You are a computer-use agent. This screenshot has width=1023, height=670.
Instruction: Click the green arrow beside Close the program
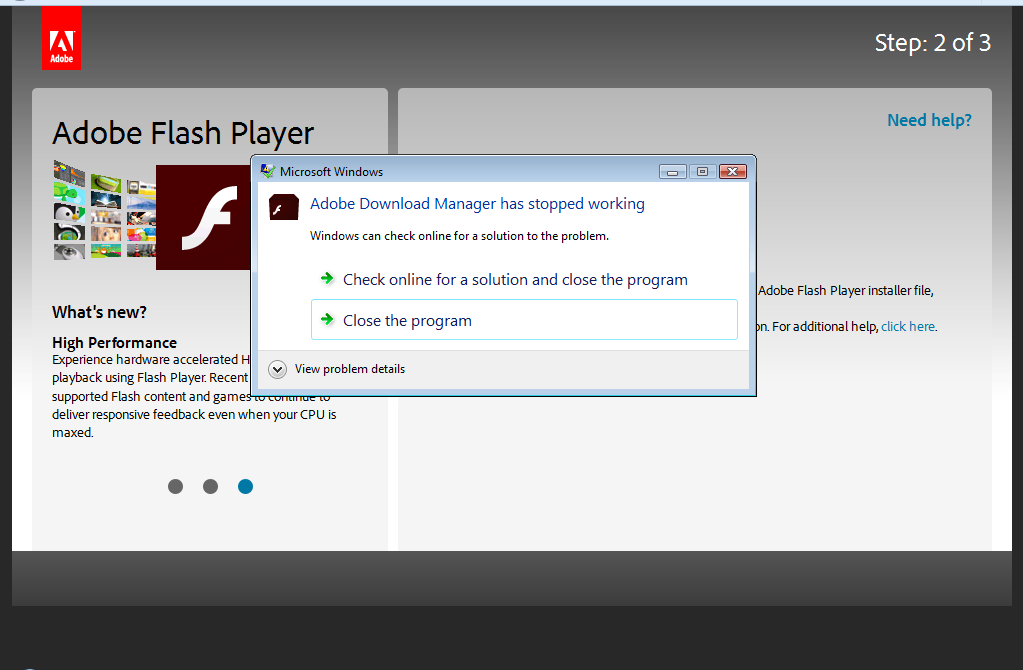click(328, 319)
